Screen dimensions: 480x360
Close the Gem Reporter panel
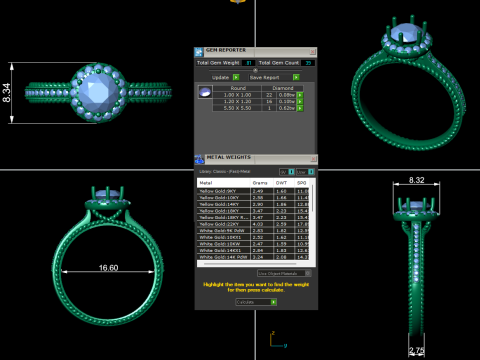coord(312,52)
